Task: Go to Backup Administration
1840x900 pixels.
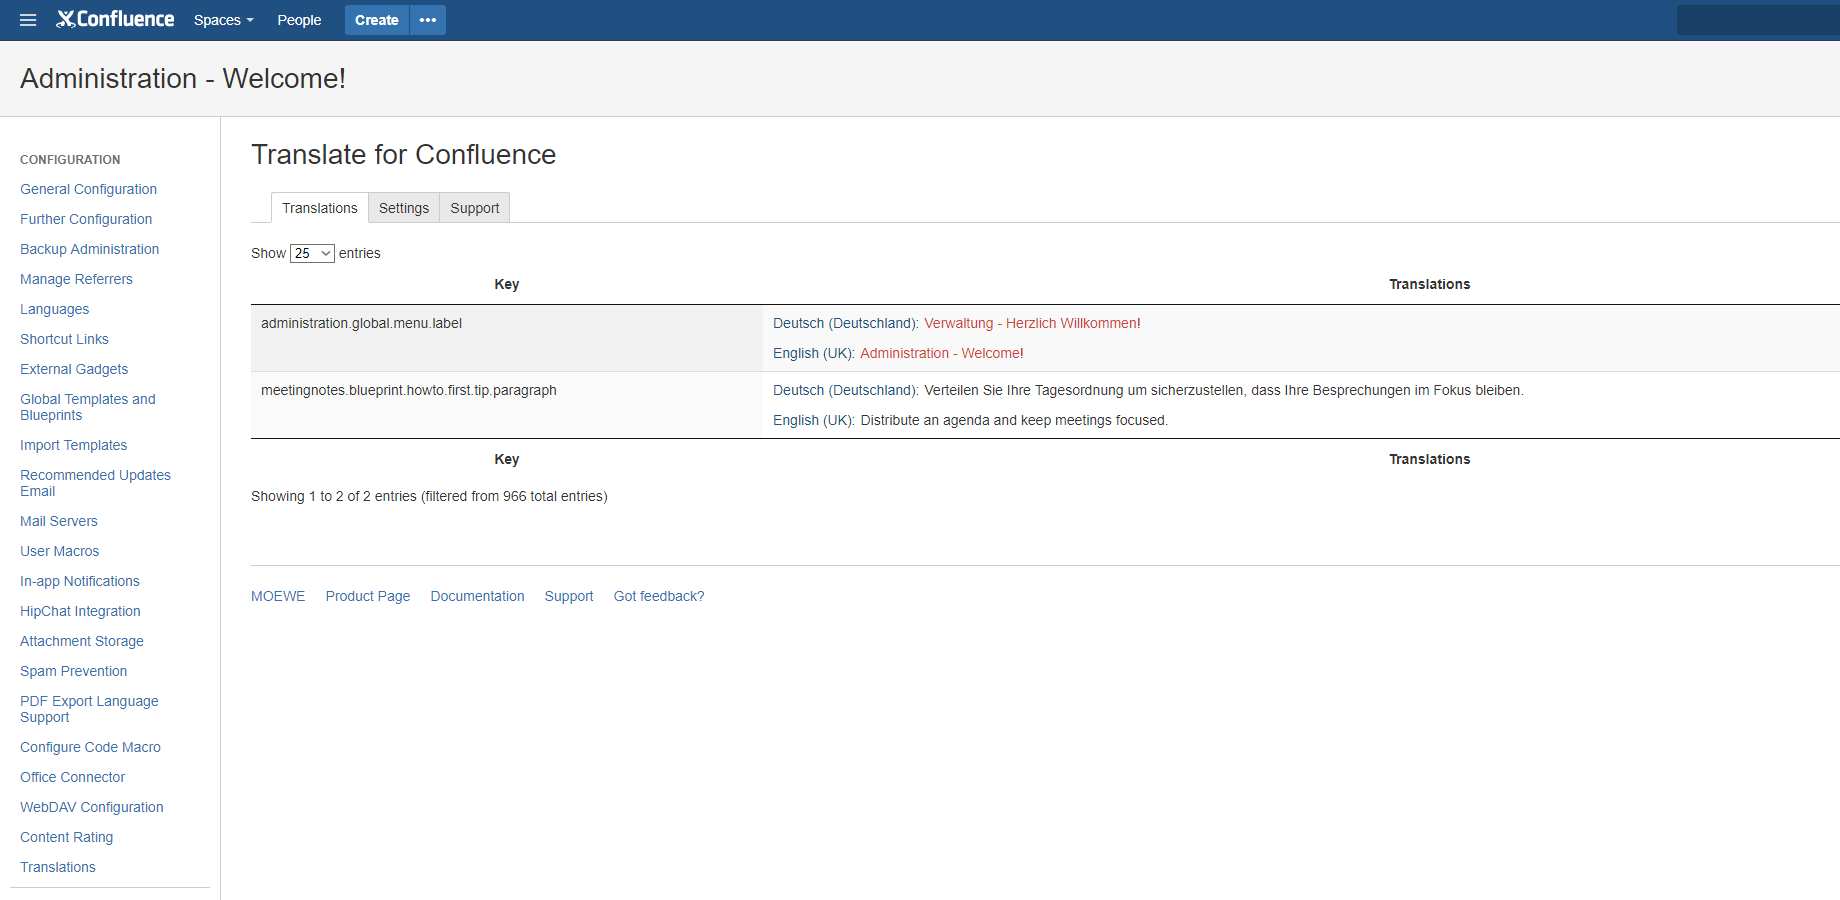Action: [89, 249]
